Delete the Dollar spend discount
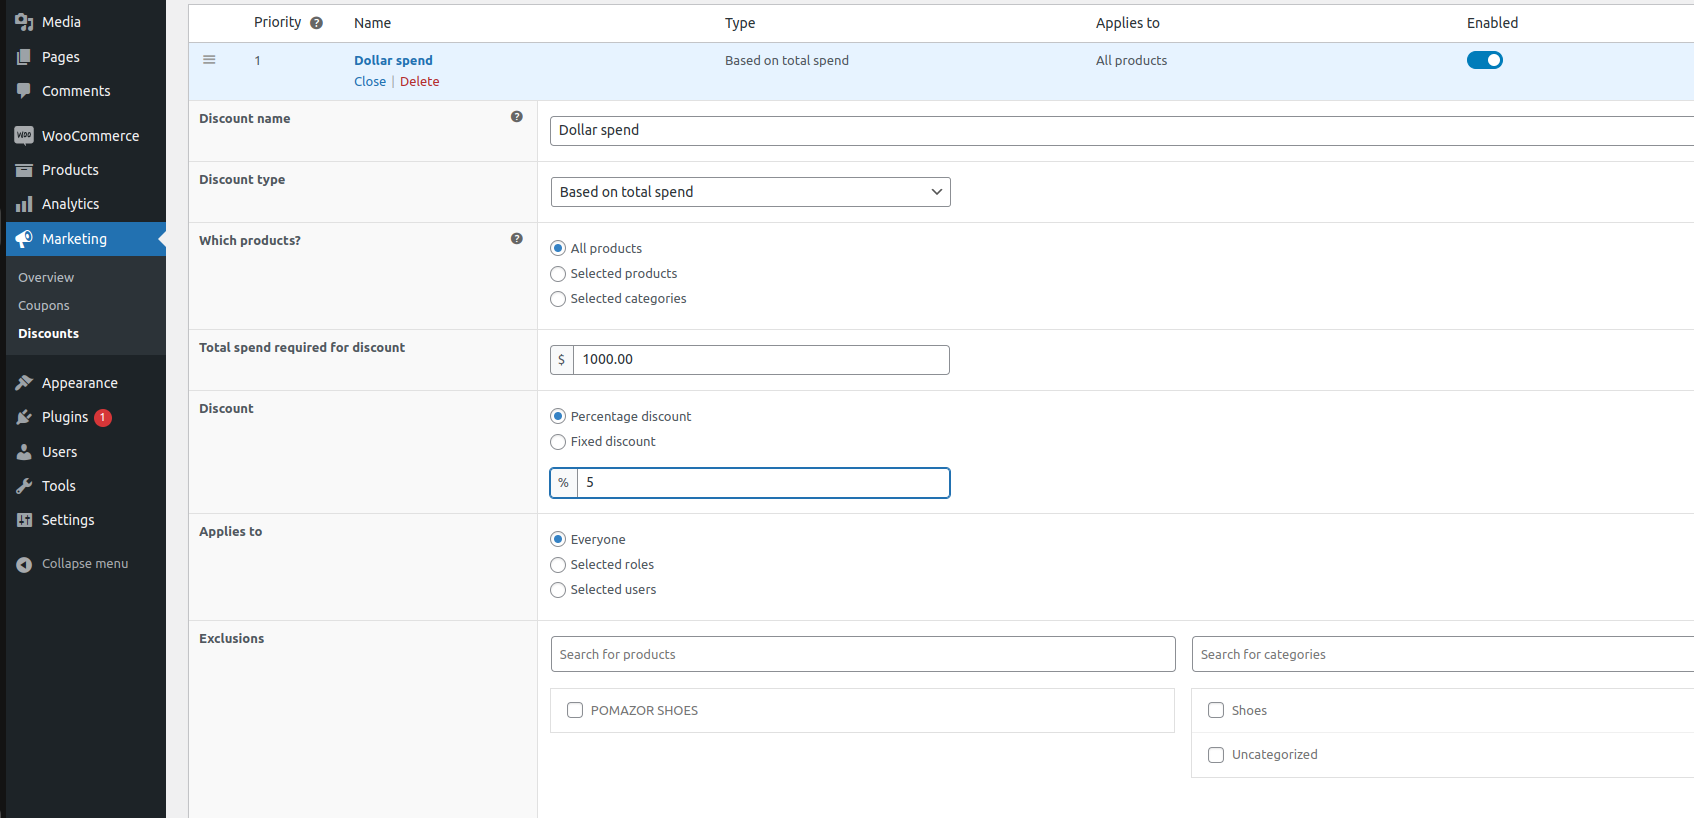 [x=419, y=82]
